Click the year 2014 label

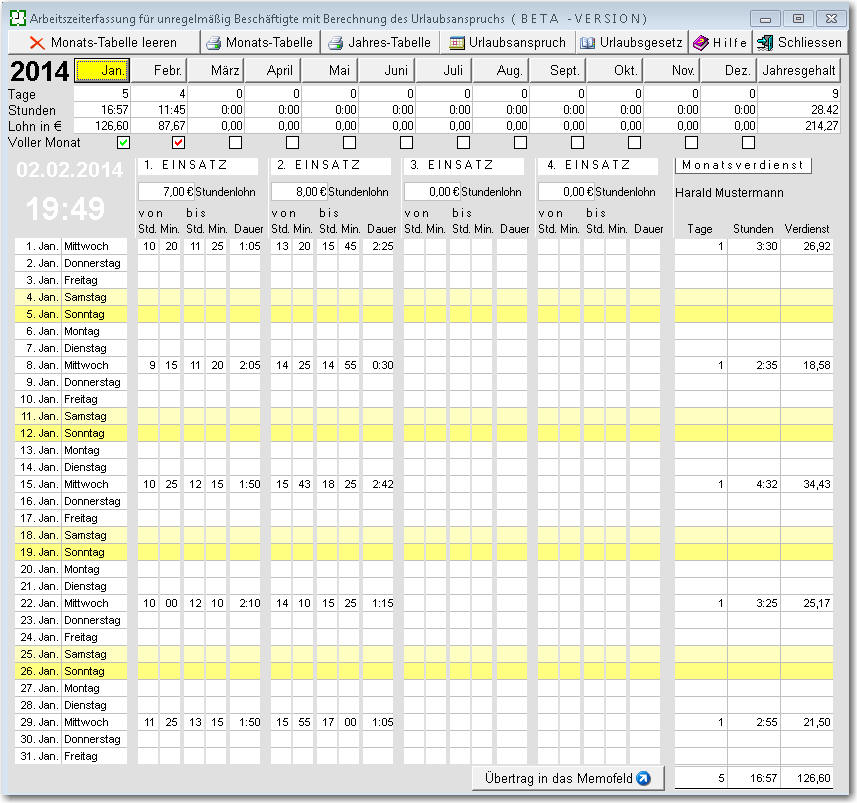pyautogui.click(x=40, y=71)
